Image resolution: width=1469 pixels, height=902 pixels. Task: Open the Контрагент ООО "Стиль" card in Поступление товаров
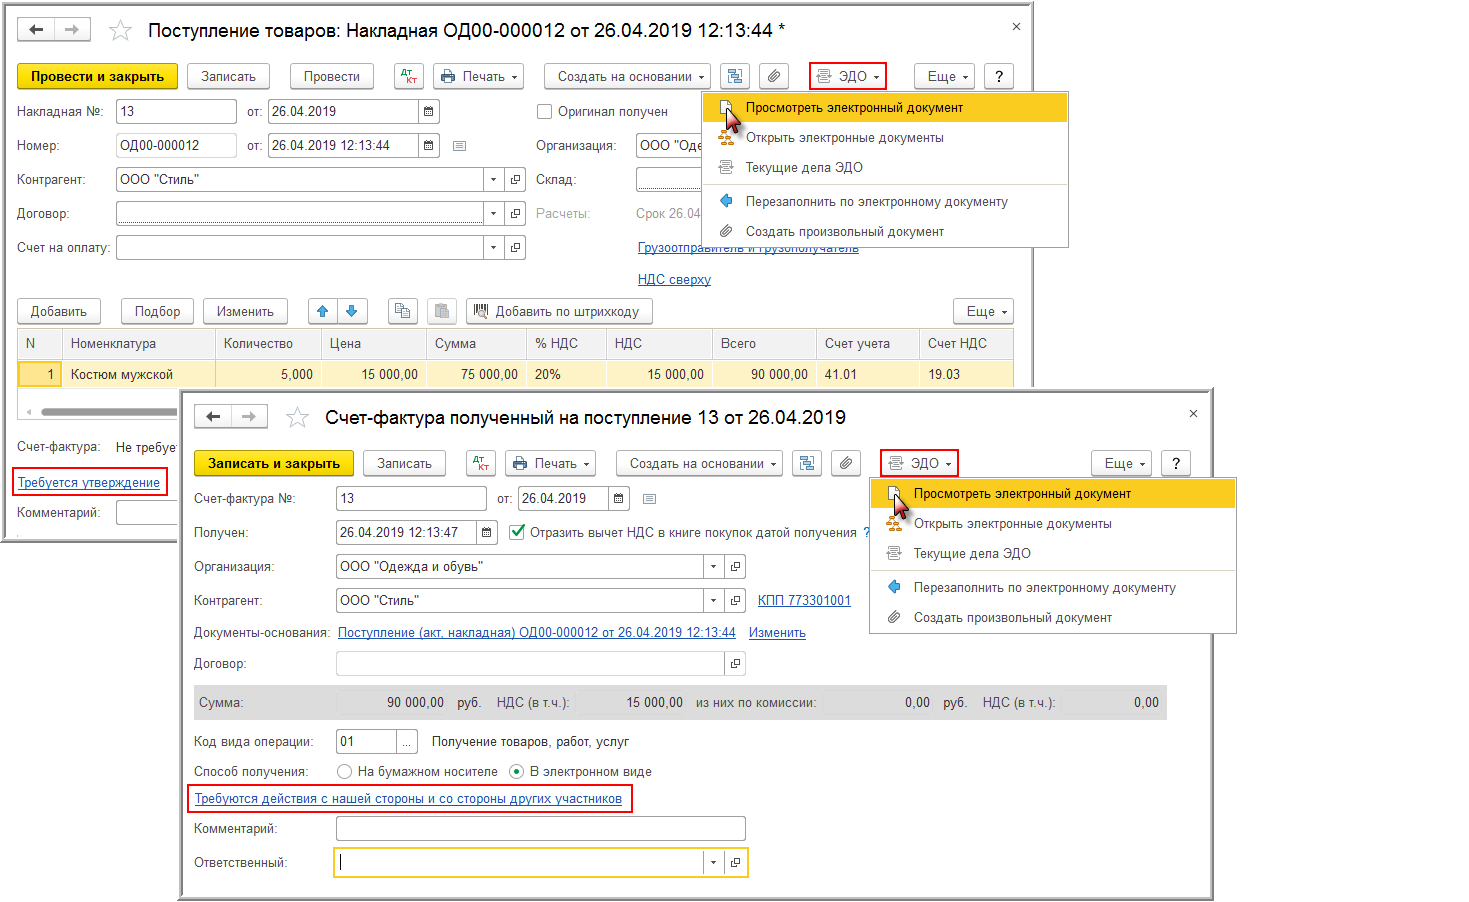516,180
